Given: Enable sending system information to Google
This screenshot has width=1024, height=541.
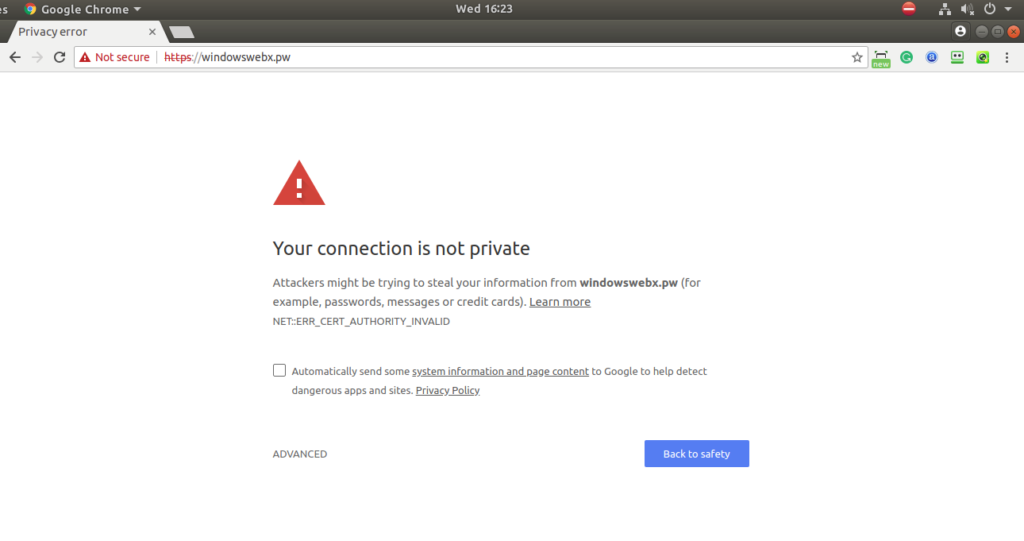Looking at the screenshot, I should click(x=279, y=370).
